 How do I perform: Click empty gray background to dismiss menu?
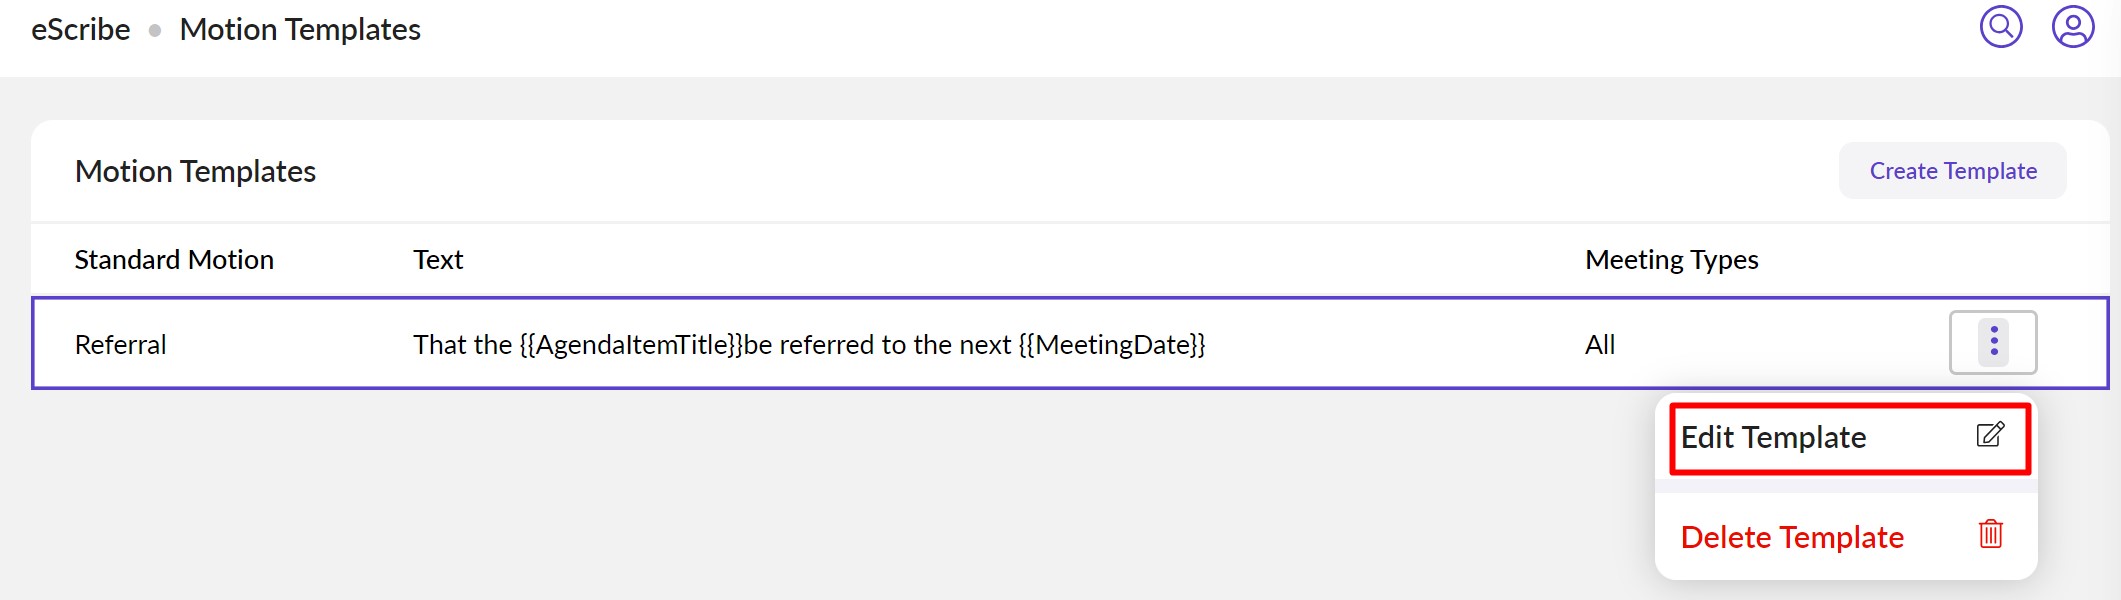pyautogui.click(x=700, y=500)
